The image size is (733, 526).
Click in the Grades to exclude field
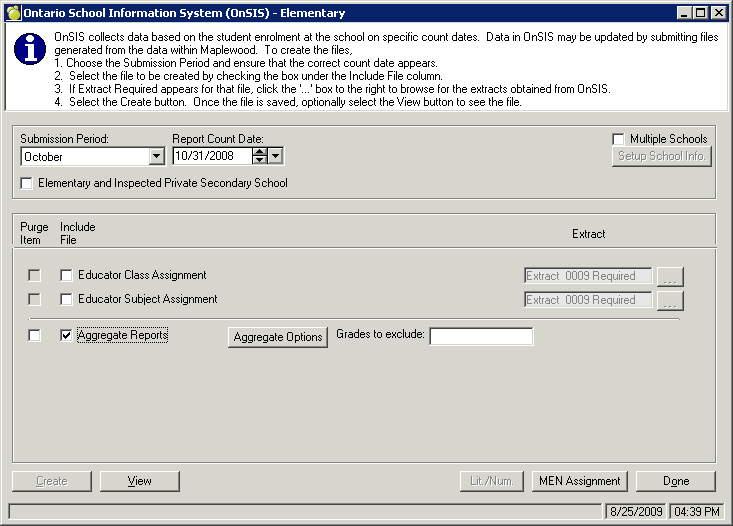pos(481,337)
